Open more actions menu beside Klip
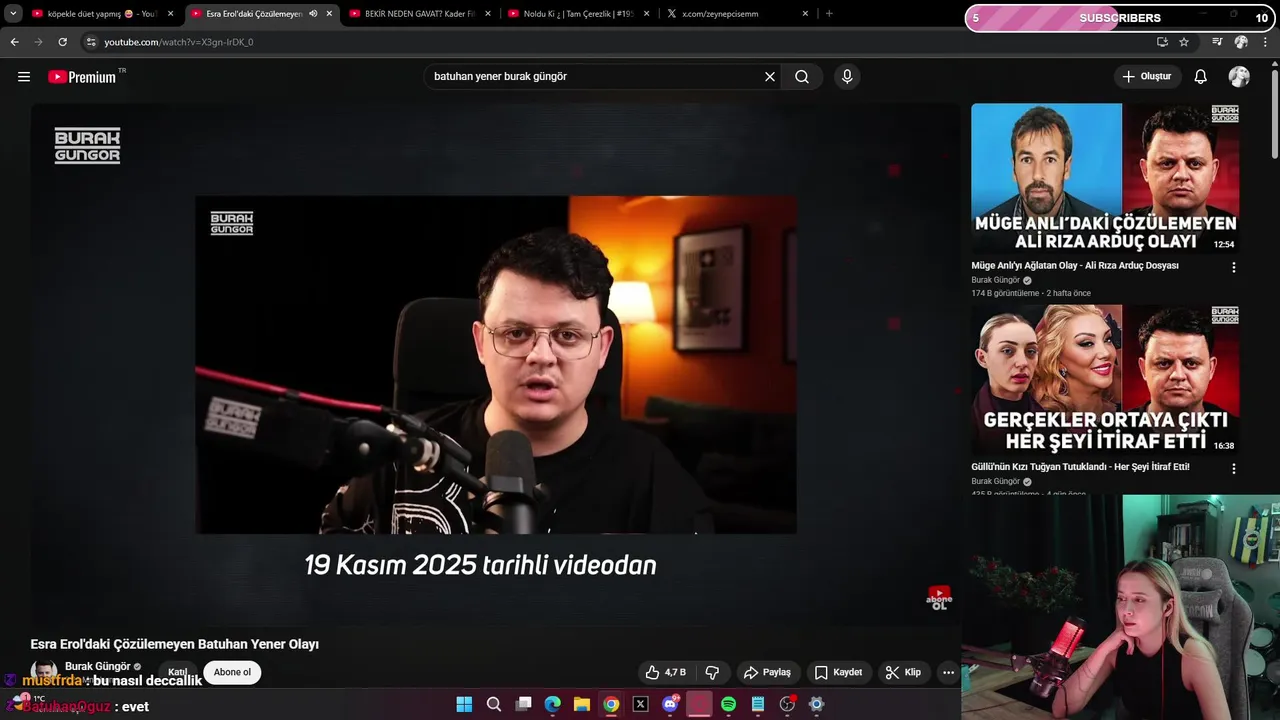This screenshot has width=1280, height=720. click(948, 672)
